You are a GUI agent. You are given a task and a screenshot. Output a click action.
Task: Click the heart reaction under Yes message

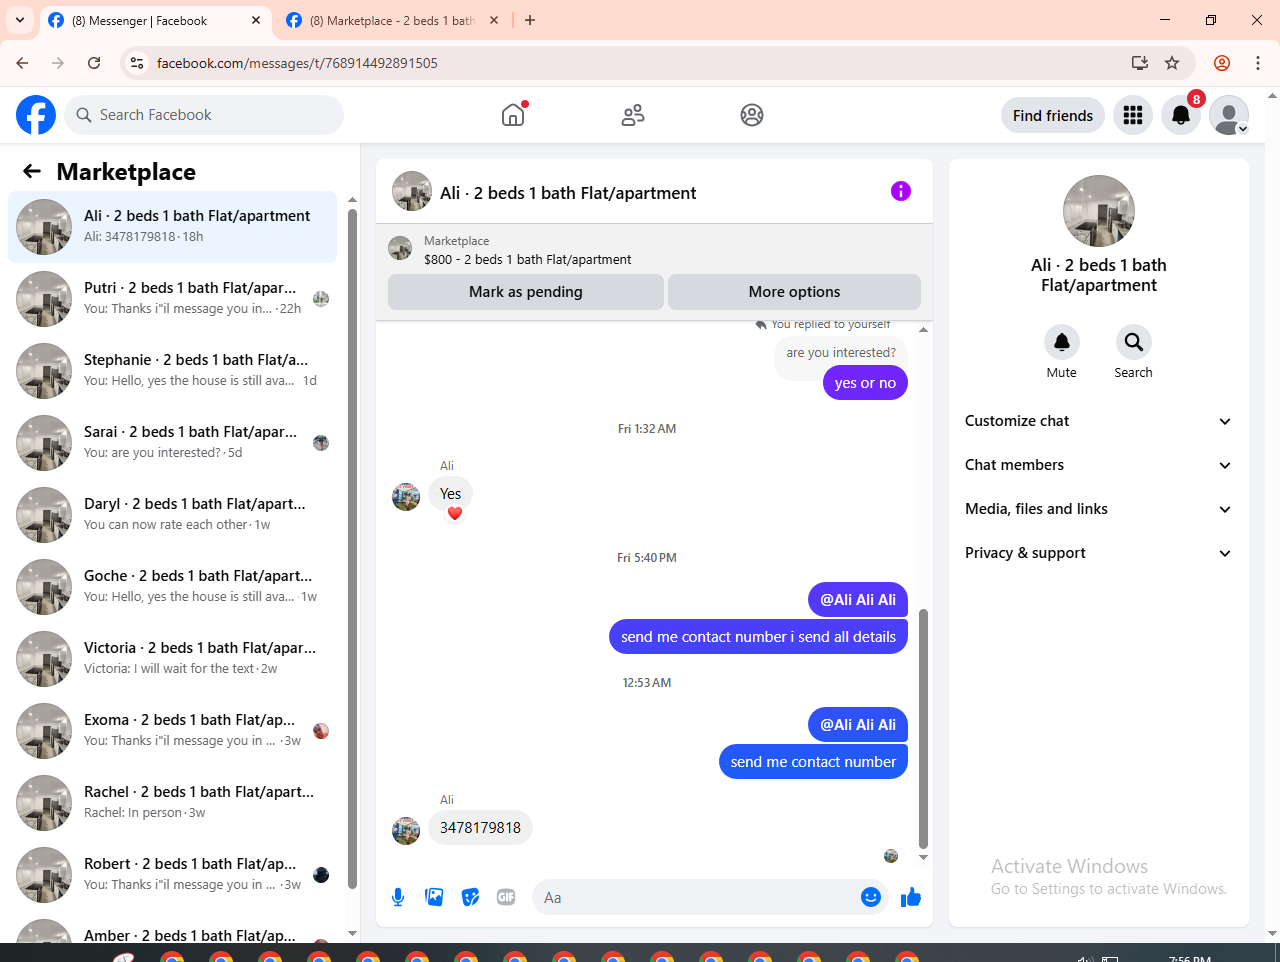tap(455, 514)
